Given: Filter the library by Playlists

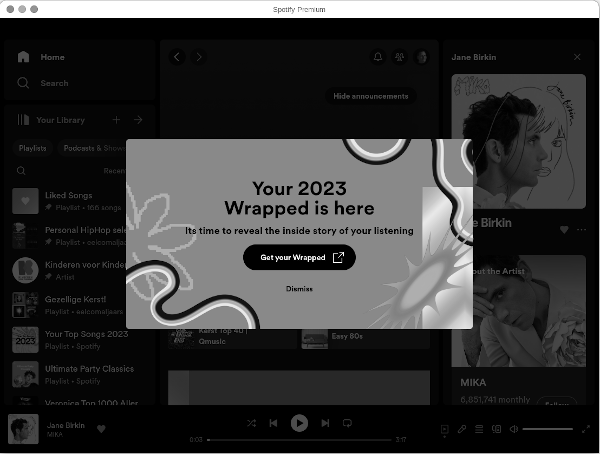Looking at the screenshot, I should coord(32,148).
